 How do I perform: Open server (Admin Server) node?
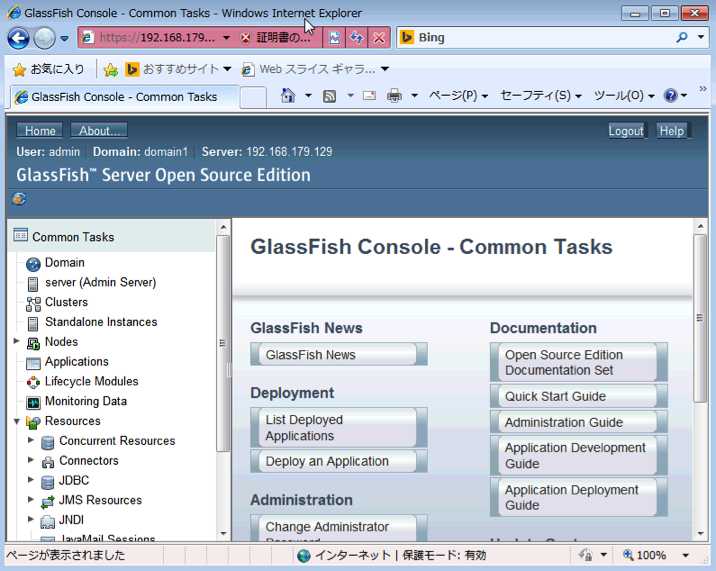point(100,282)
